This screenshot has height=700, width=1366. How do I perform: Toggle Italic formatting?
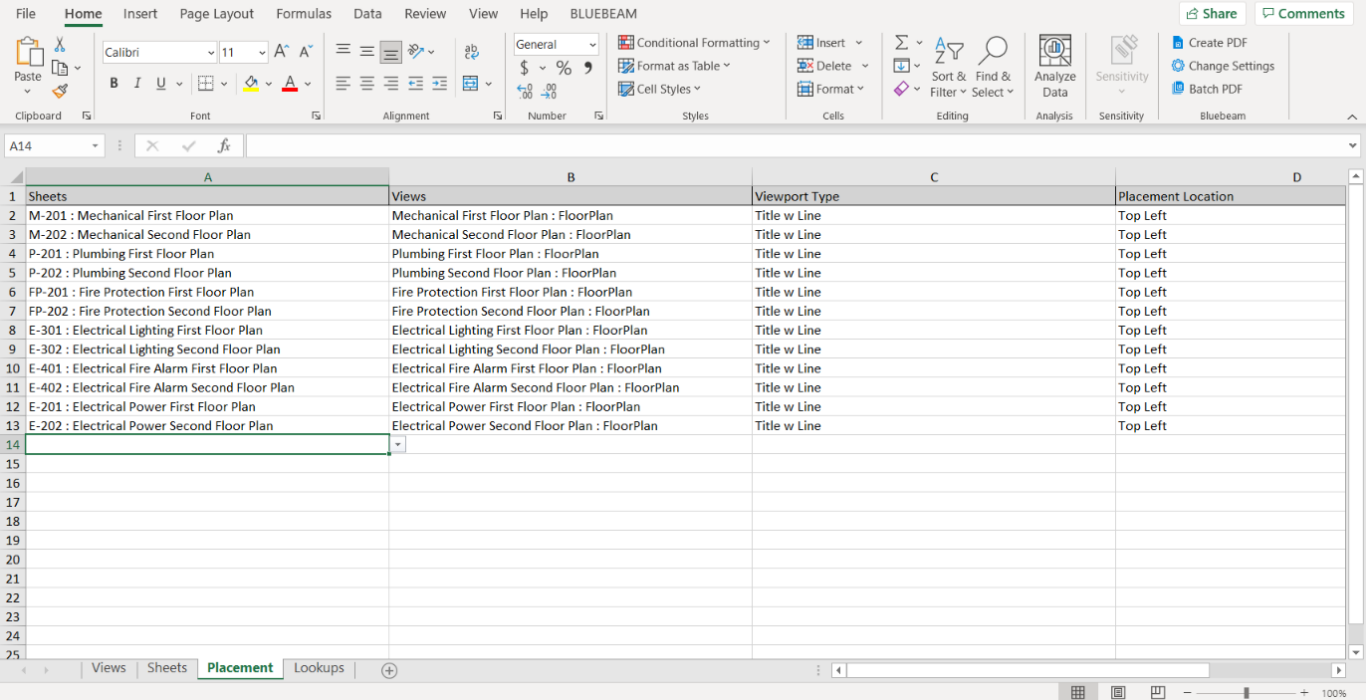(x=137, y=83)
